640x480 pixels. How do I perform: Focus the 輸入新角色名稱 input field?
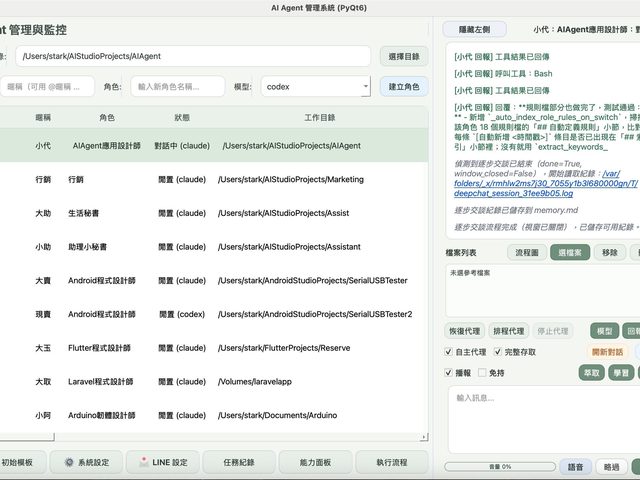[178, 87]
